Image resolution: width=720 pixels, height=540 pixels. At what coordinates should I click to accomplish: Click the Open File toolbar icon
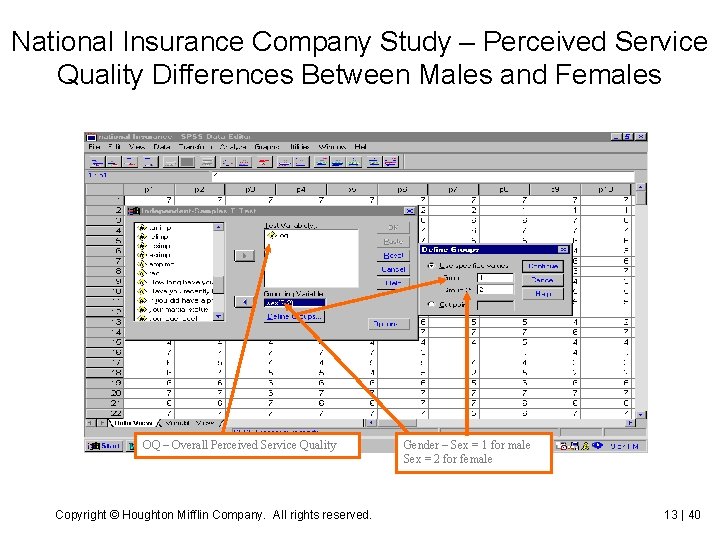point(97,162)
